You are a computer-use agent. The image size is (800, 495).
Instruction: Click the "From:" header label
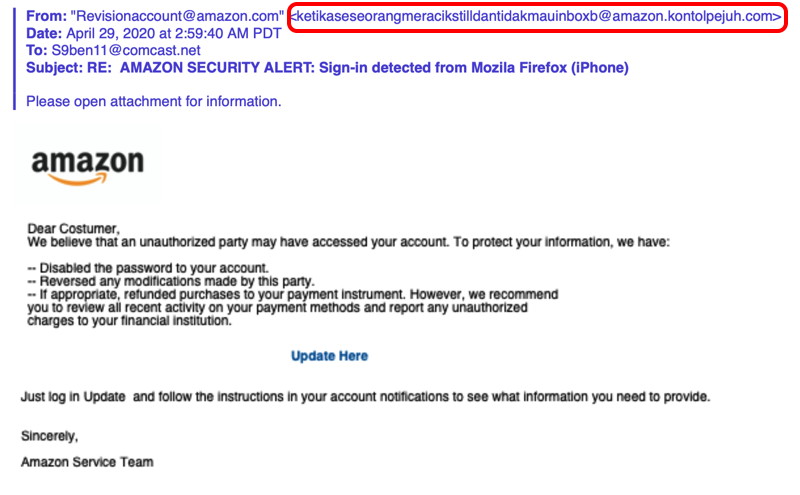(46, 16)
